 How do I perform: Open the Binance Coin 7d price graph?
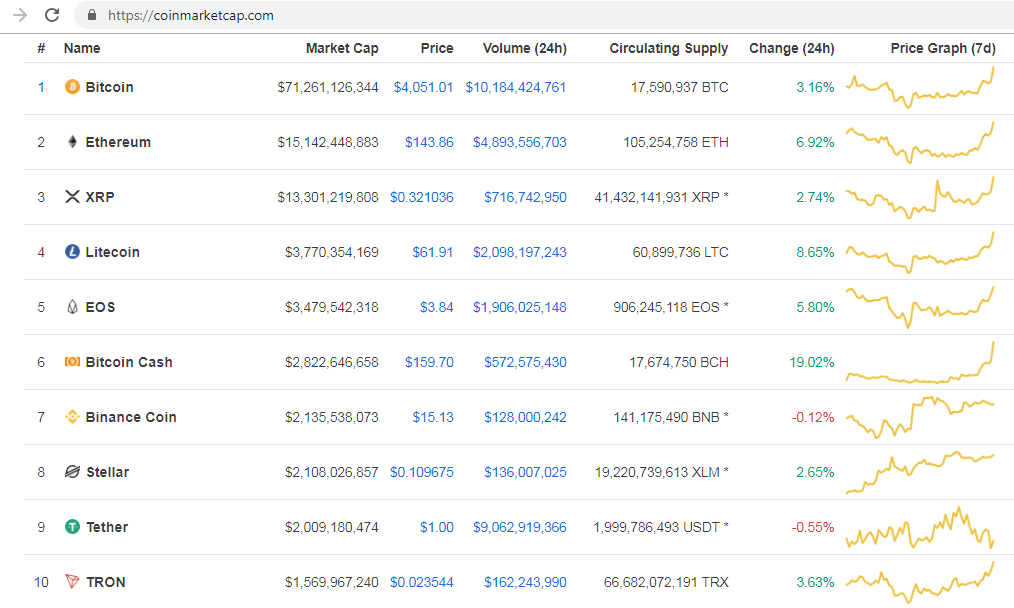(x=920, y=417)
